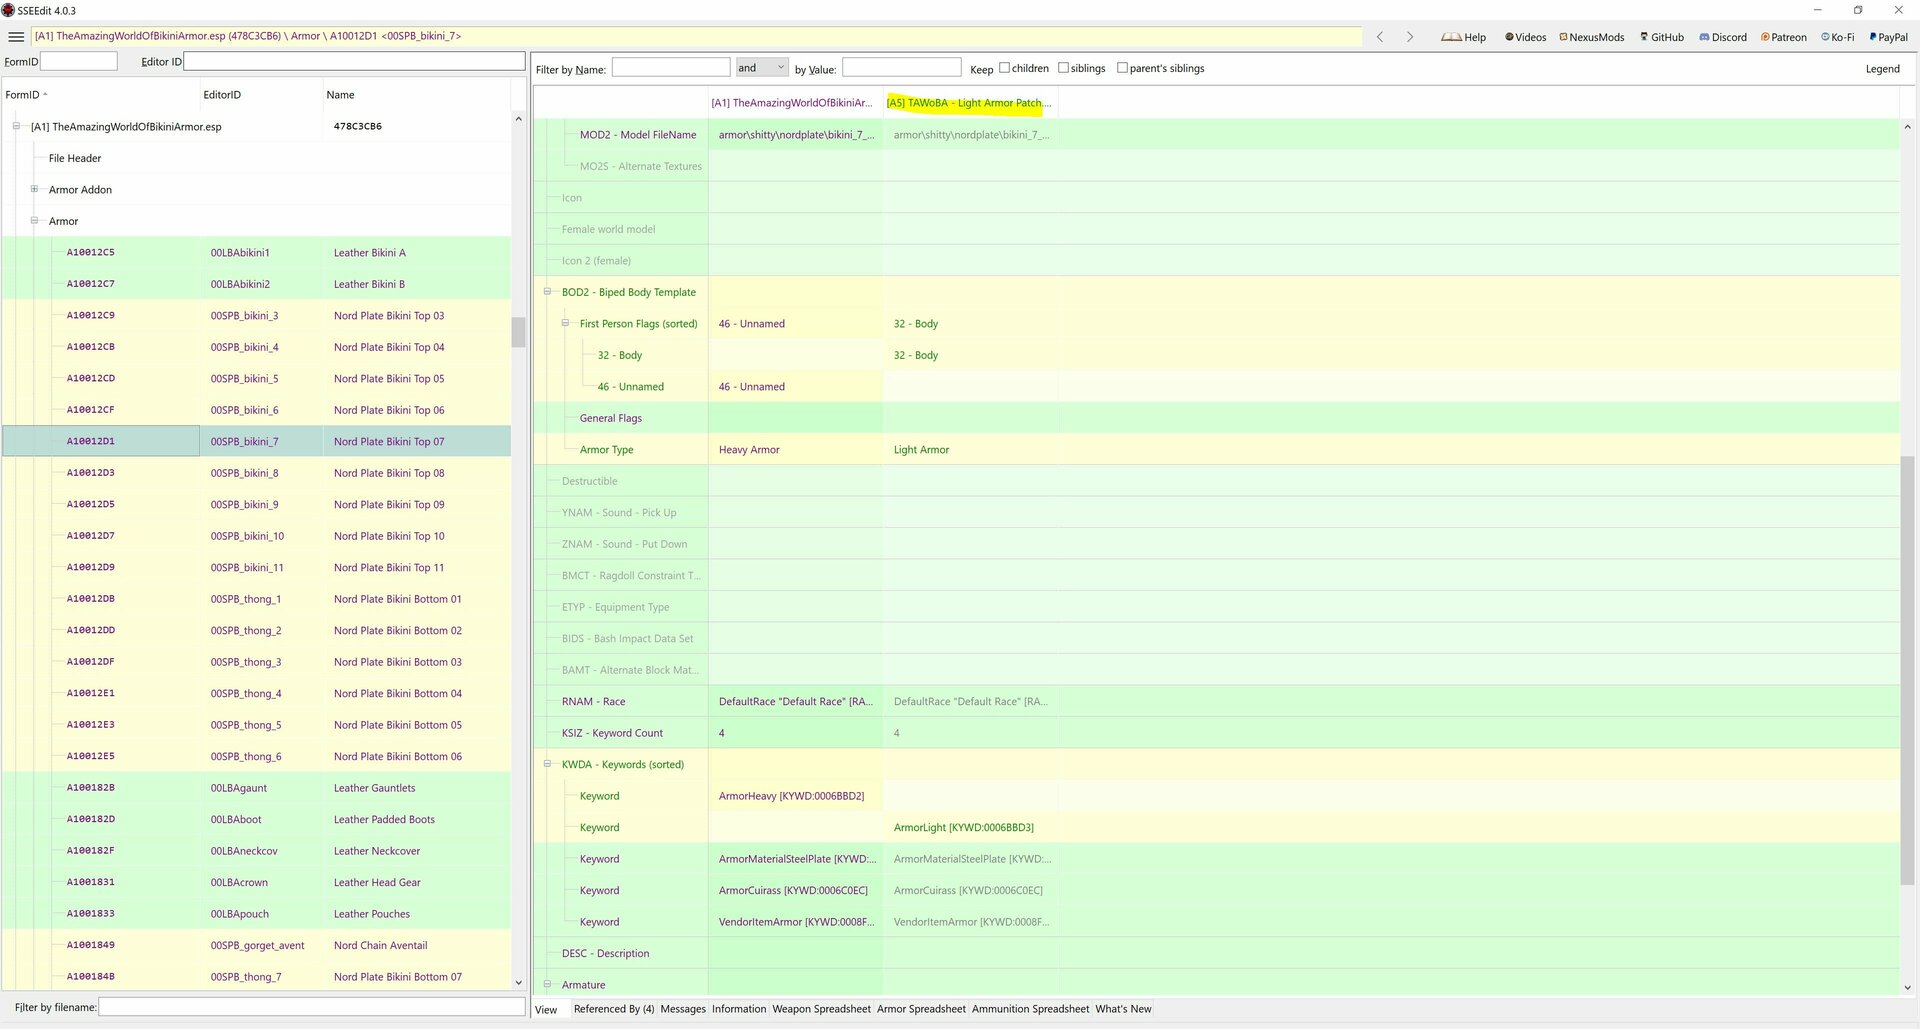Sort by the EditorID column header
Viewport: 1920px width, 1029px height.
click(x=260, y=95)
